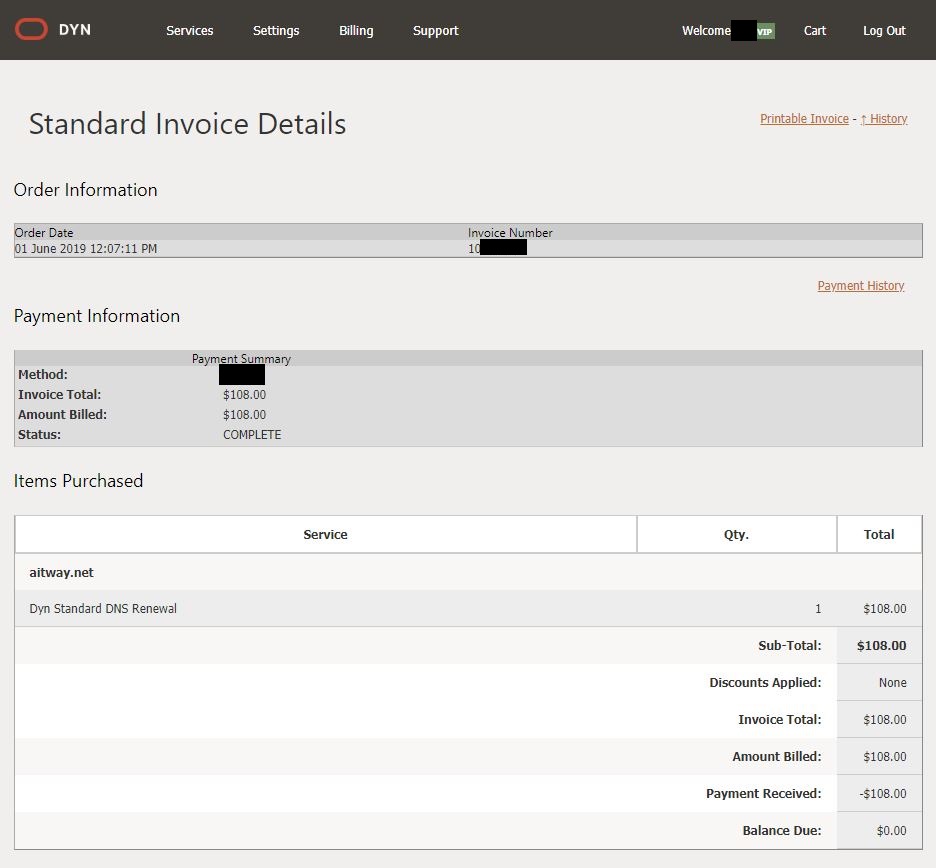Click the Total column header

879,535
